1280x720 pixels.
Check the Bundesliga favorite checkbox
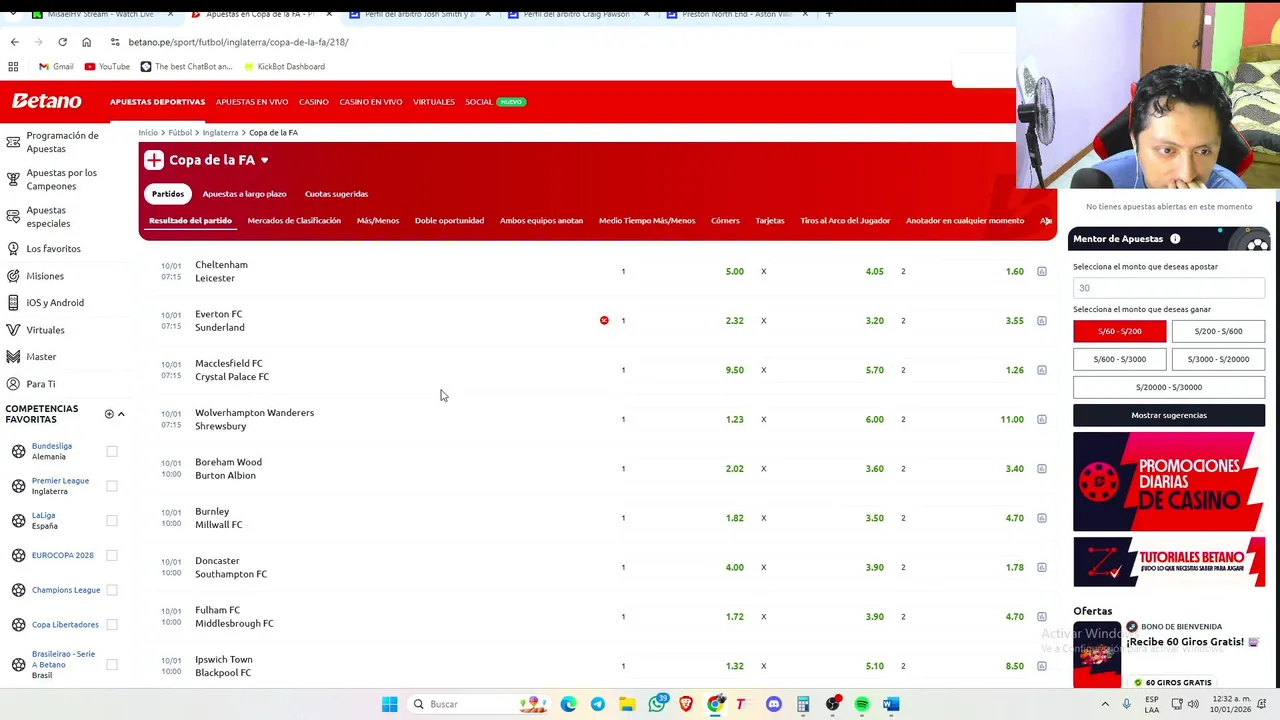pos(112,451)
